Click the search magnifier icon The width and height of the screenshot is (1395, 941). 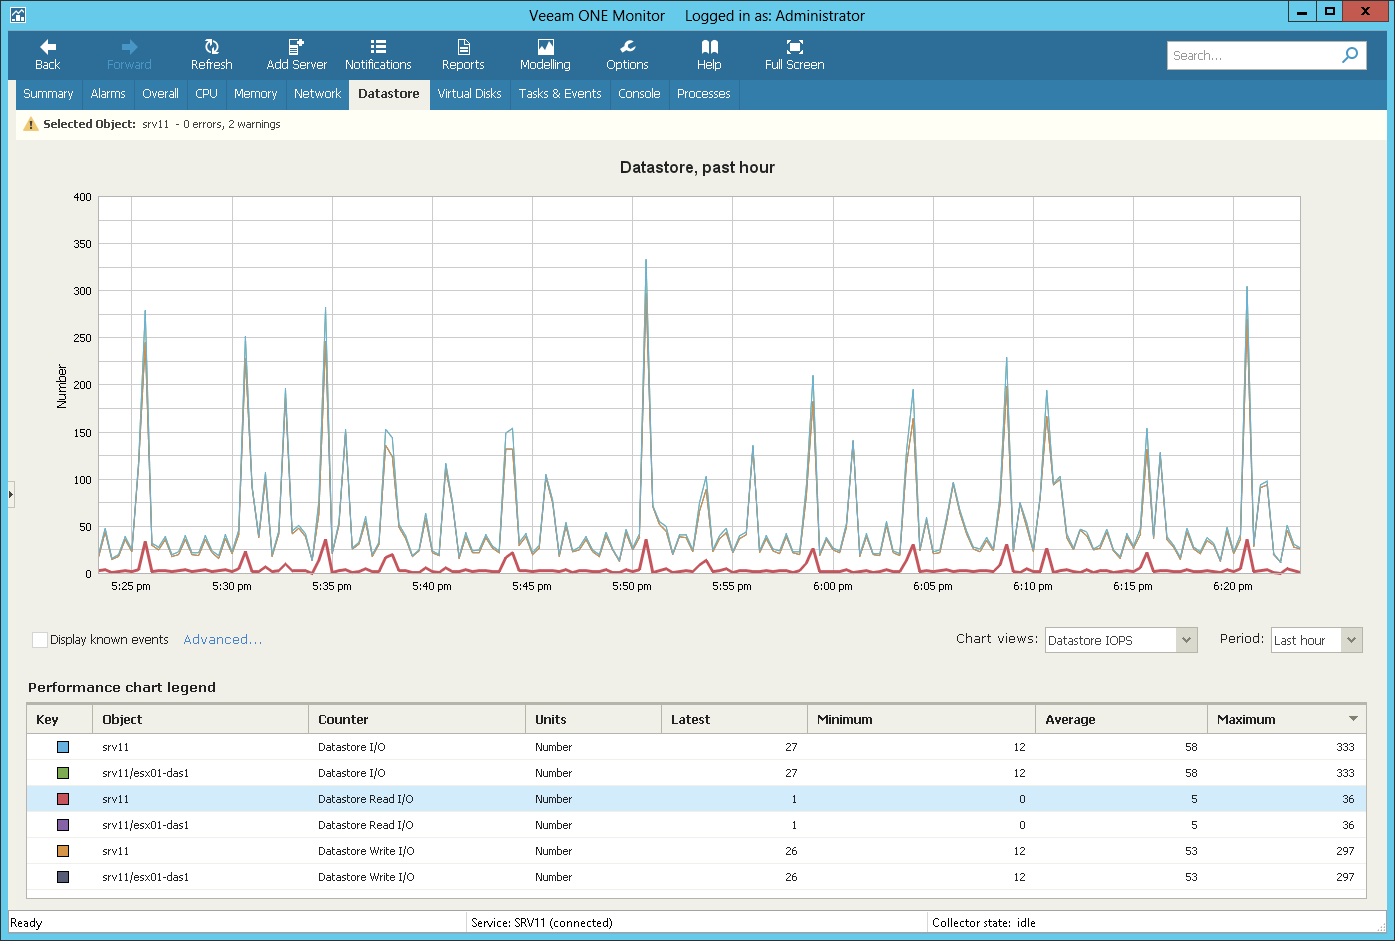[x=1350, y=55]
